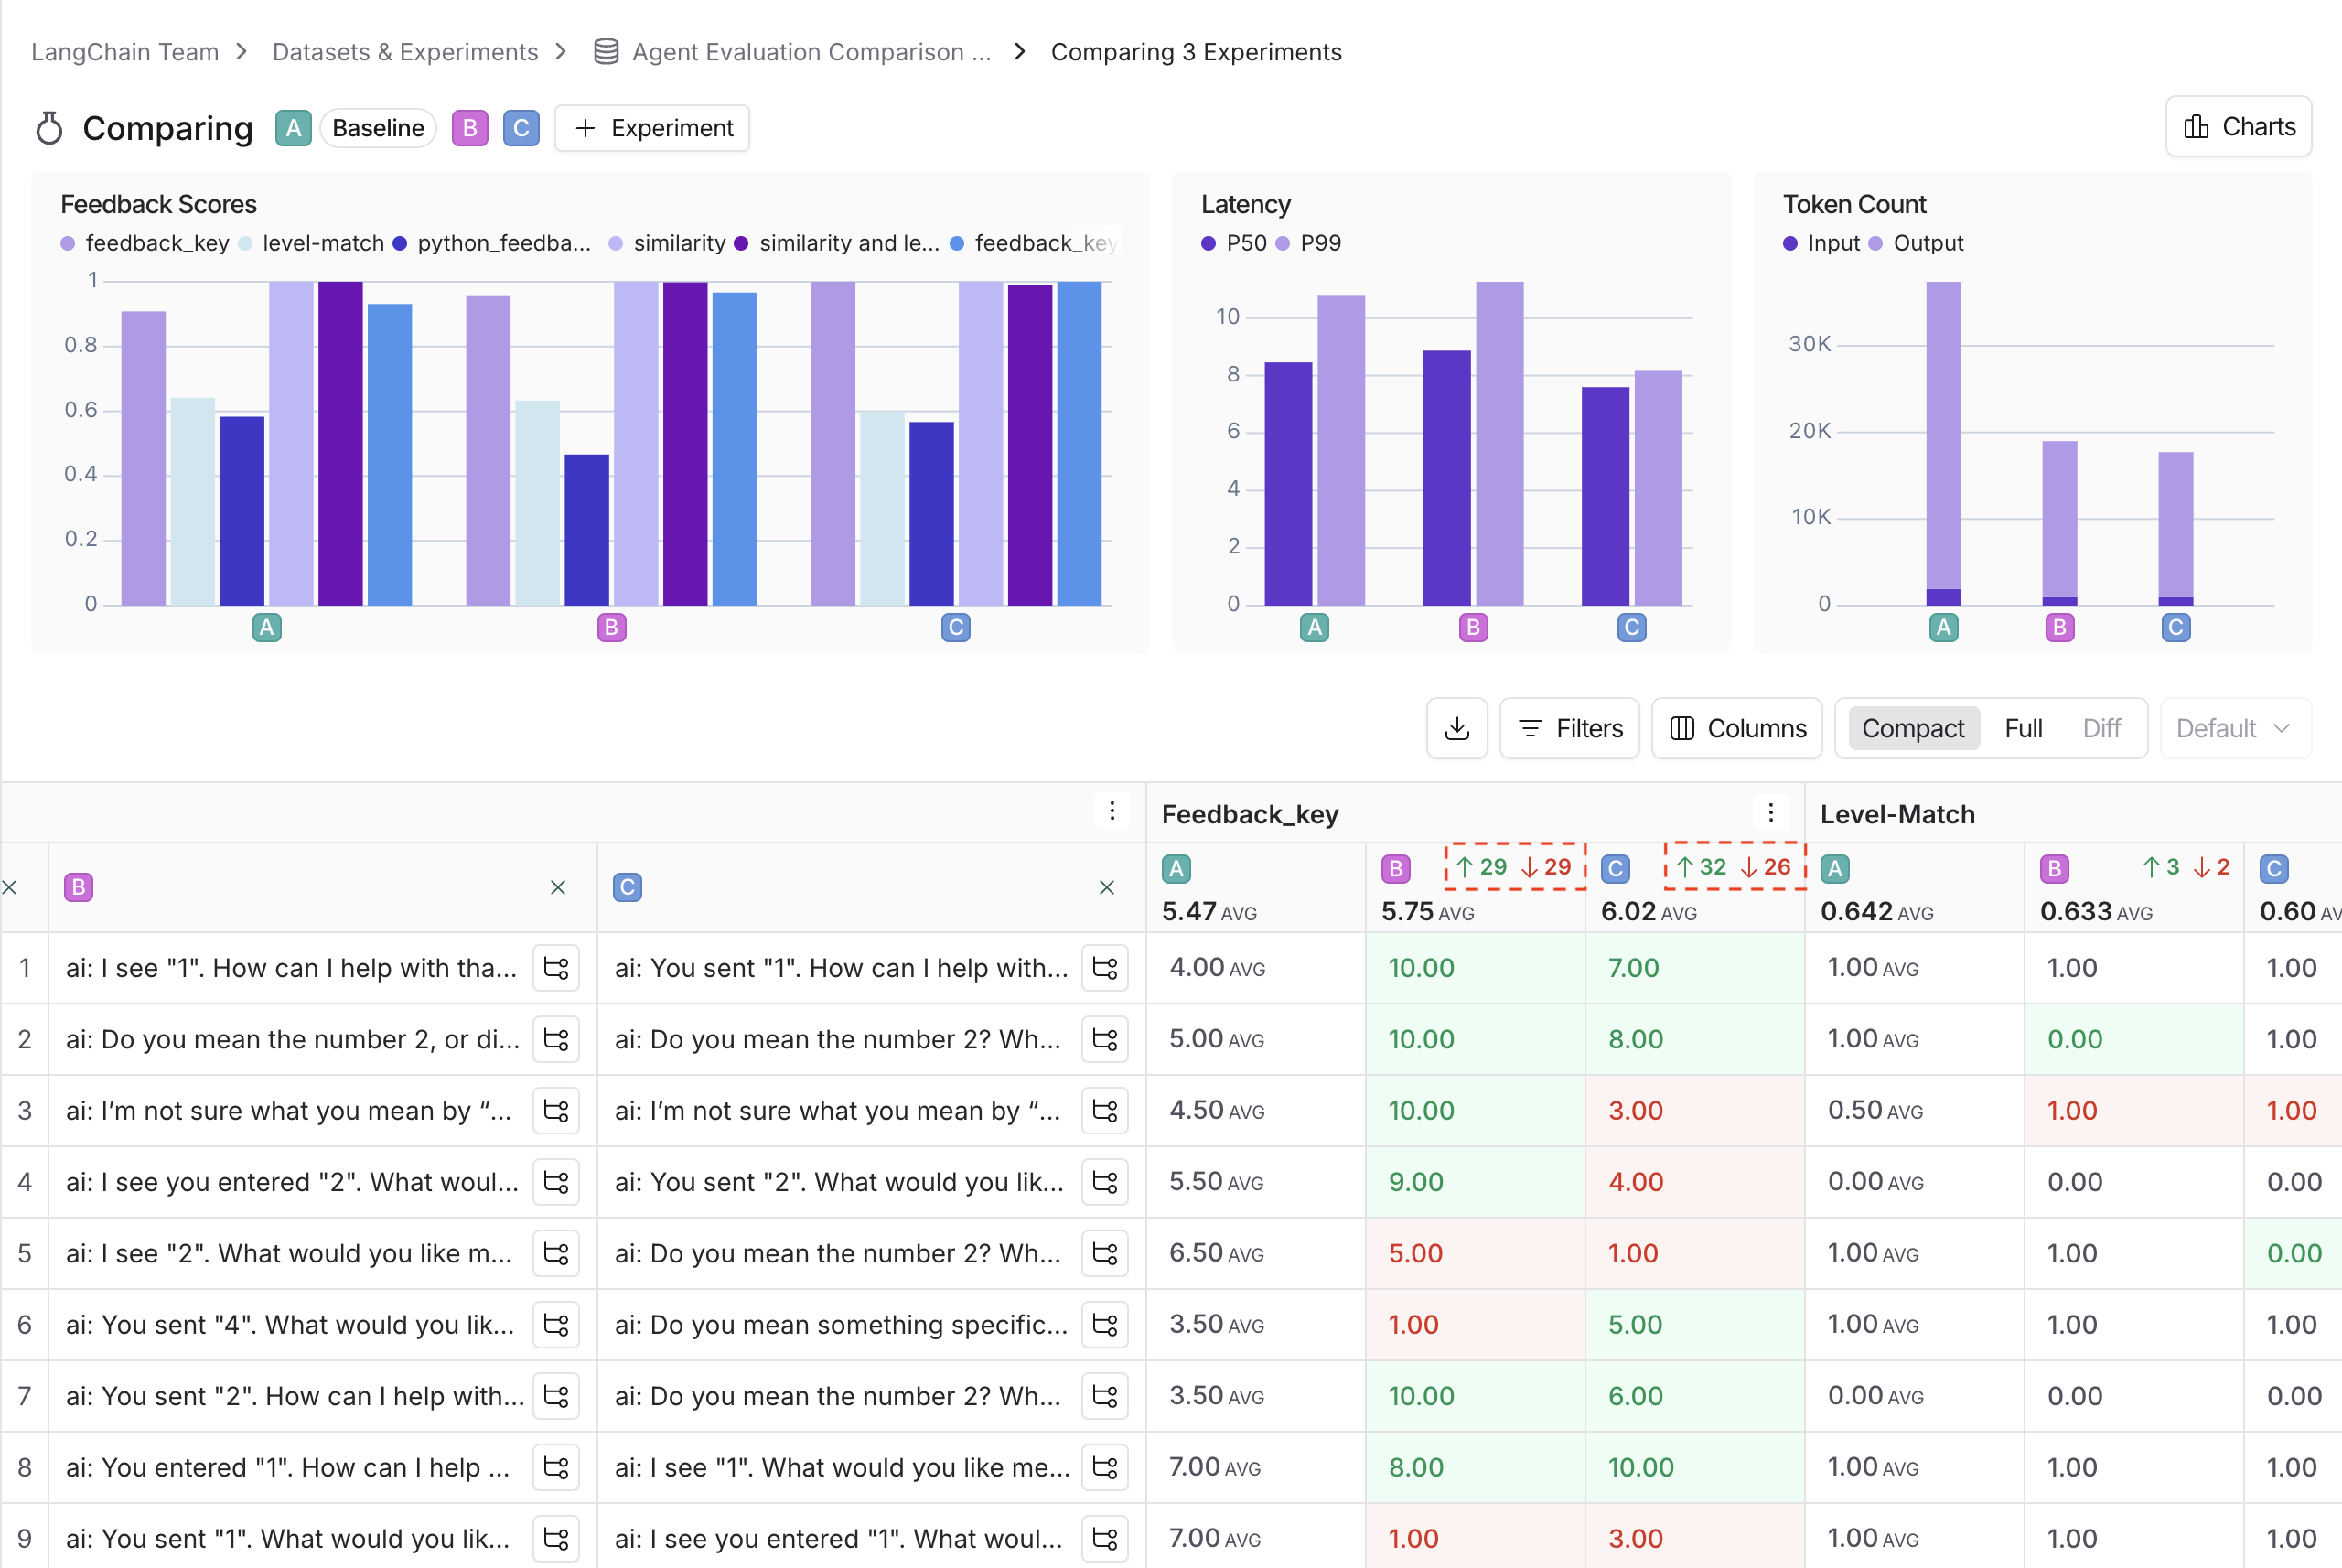Viewport: 2342px width, 1568px height.
Task: Navigate to Datasets & Experiments breadcrumb
Action: tap(404, 51)
